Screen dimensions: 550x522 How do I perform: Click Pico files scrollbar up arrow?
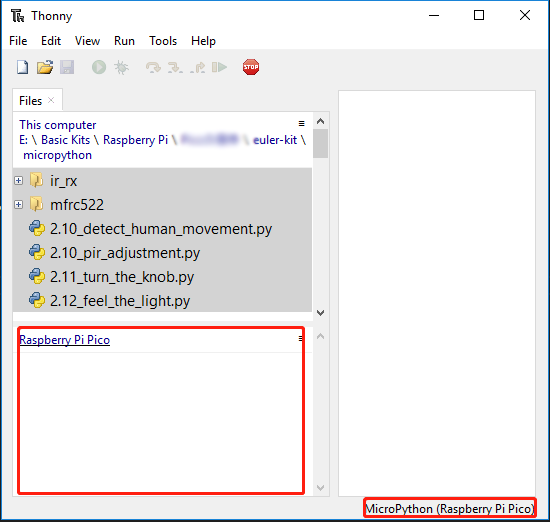point(320,336)
